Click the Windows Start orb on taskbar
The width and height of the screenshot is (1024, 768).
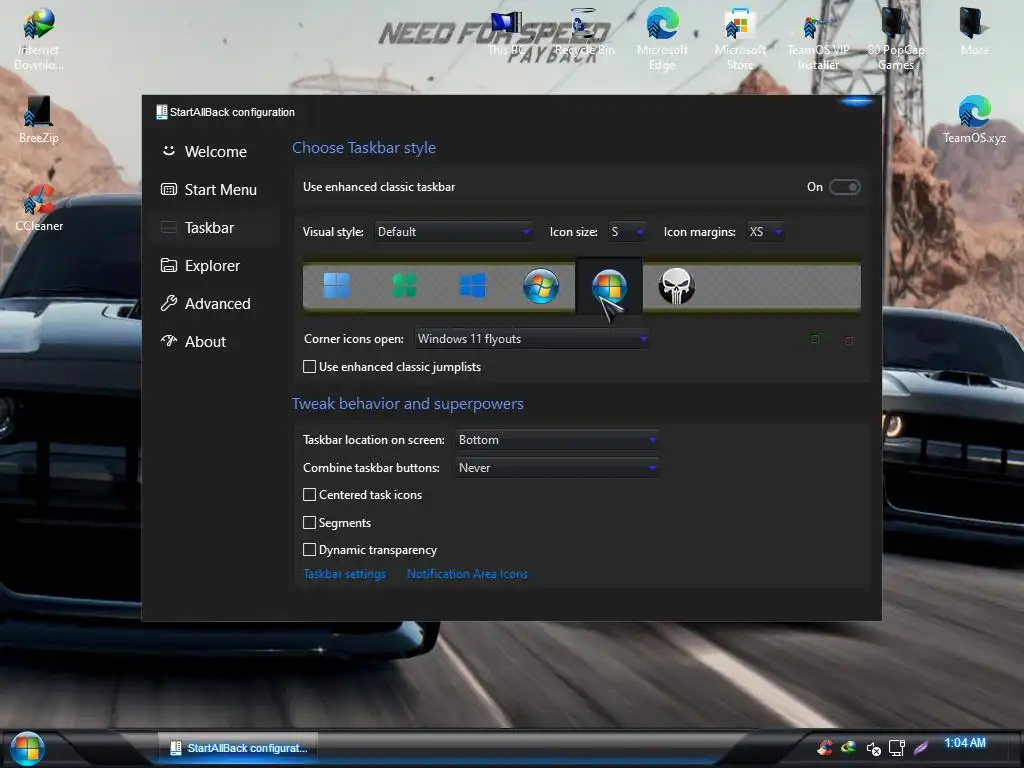pyautogui.click(x=27, y=748)
